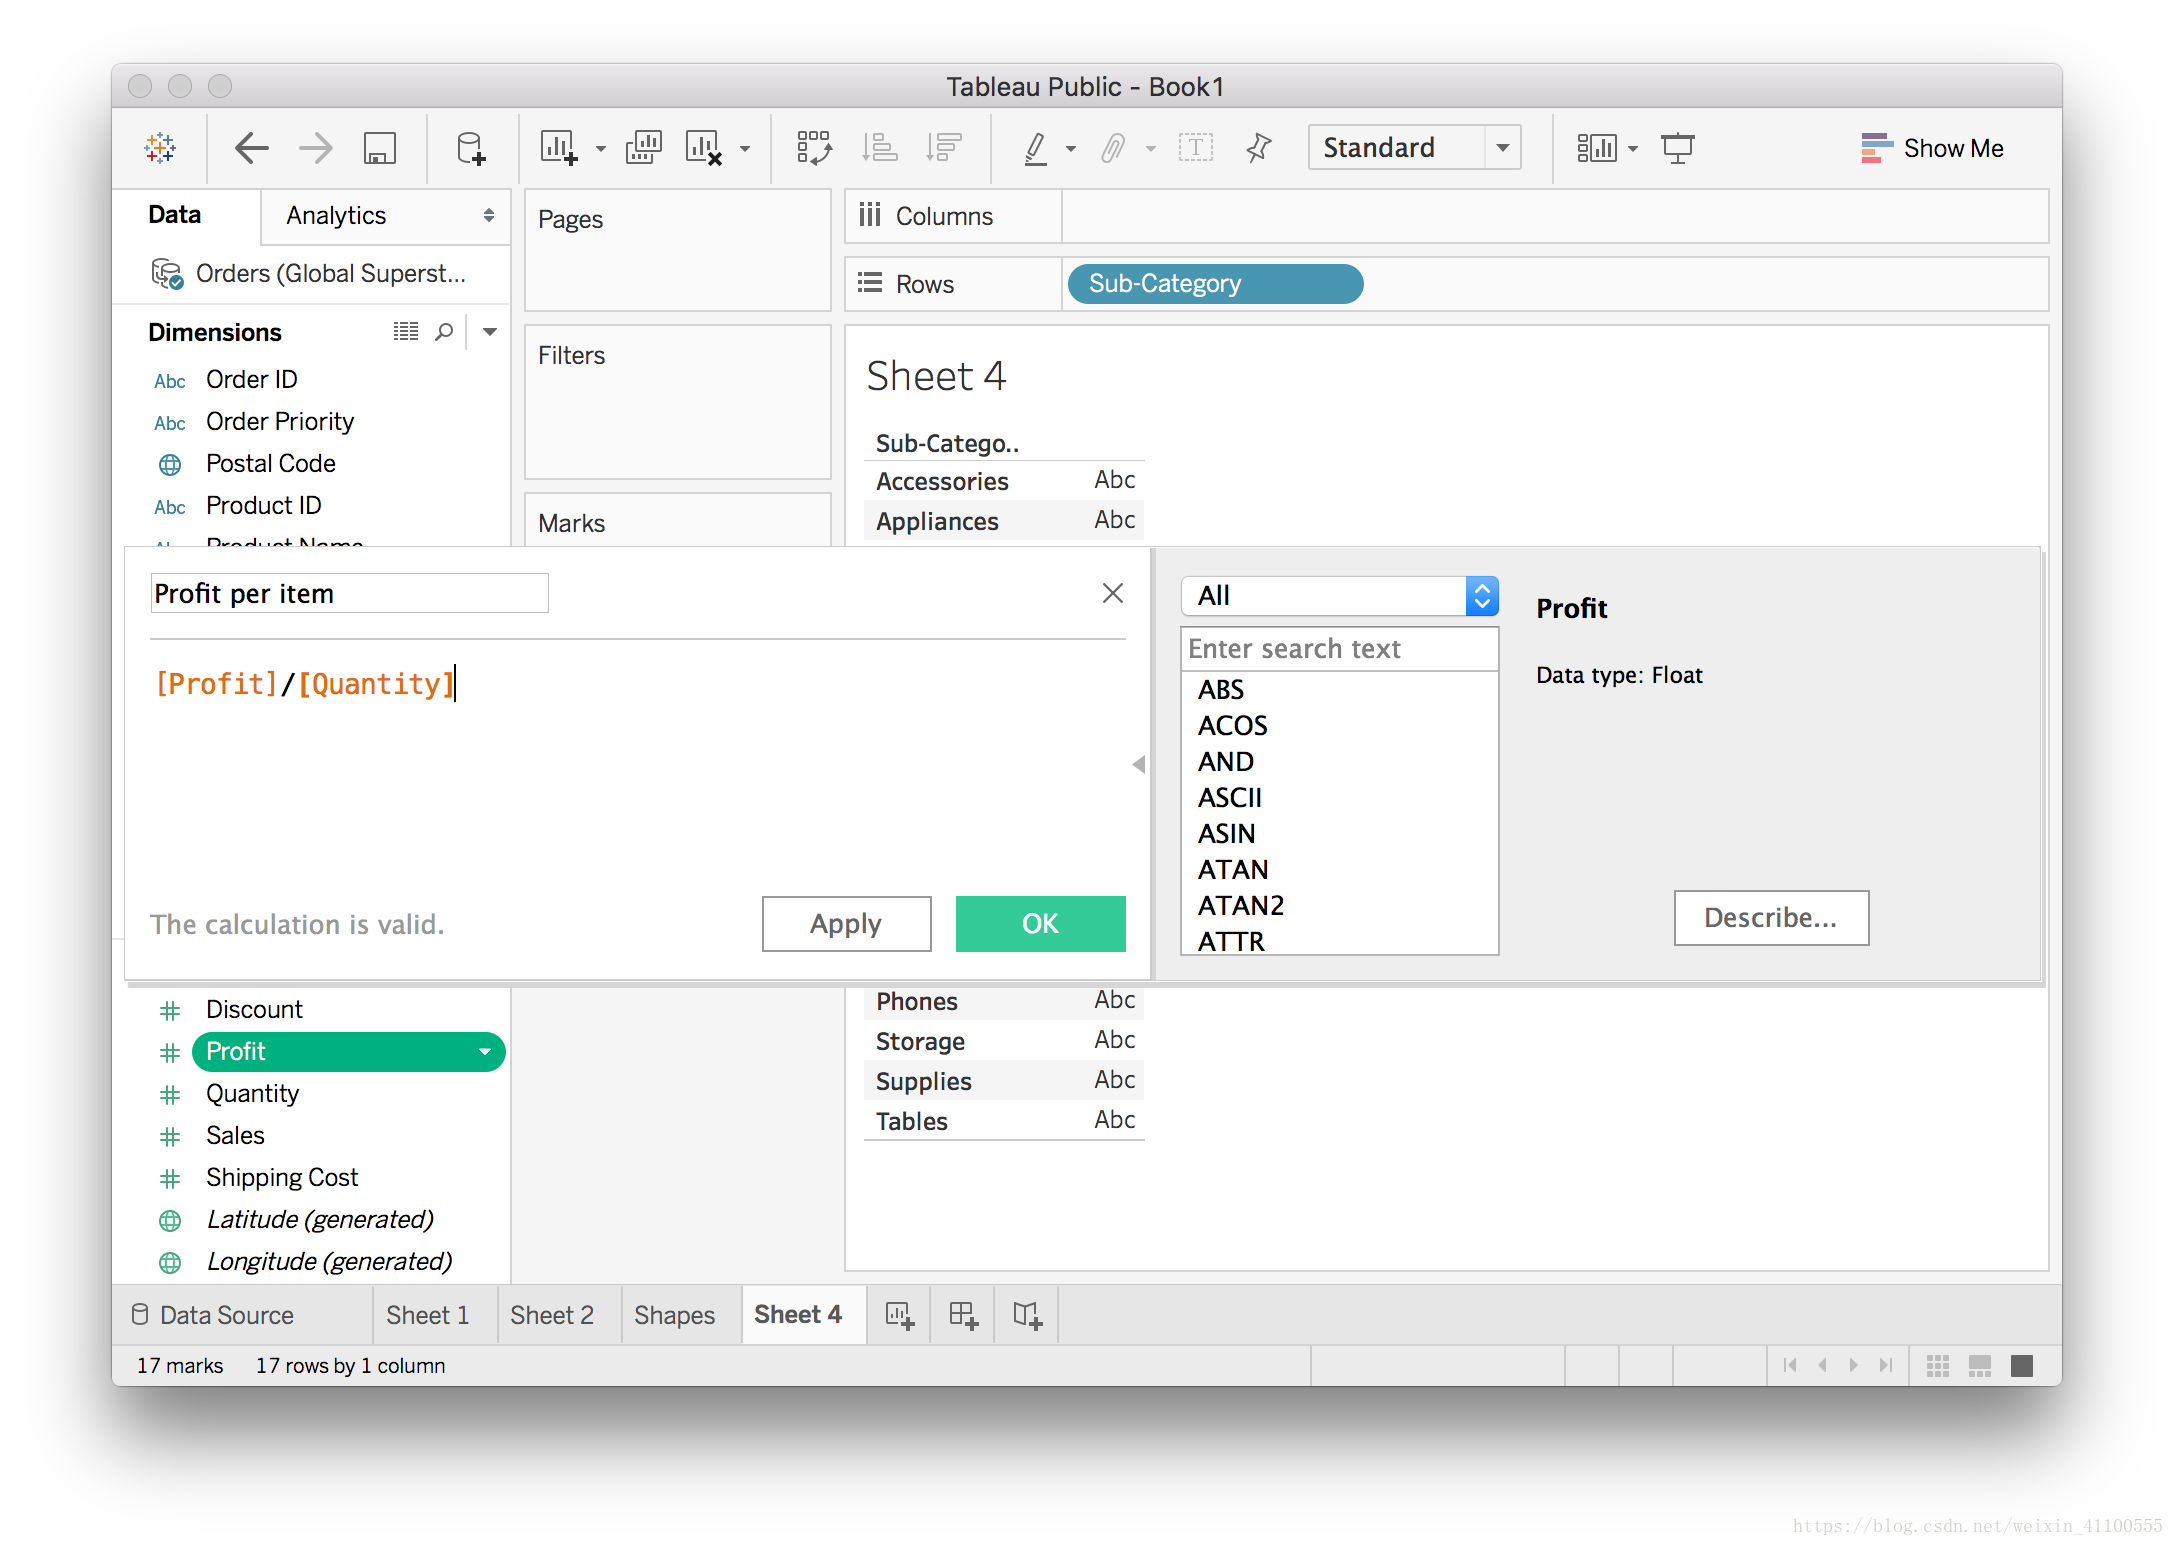This screenshot has height=1546, width=2174.
Task: Select the Shipping Cost measure
Action: (282, 1178)
